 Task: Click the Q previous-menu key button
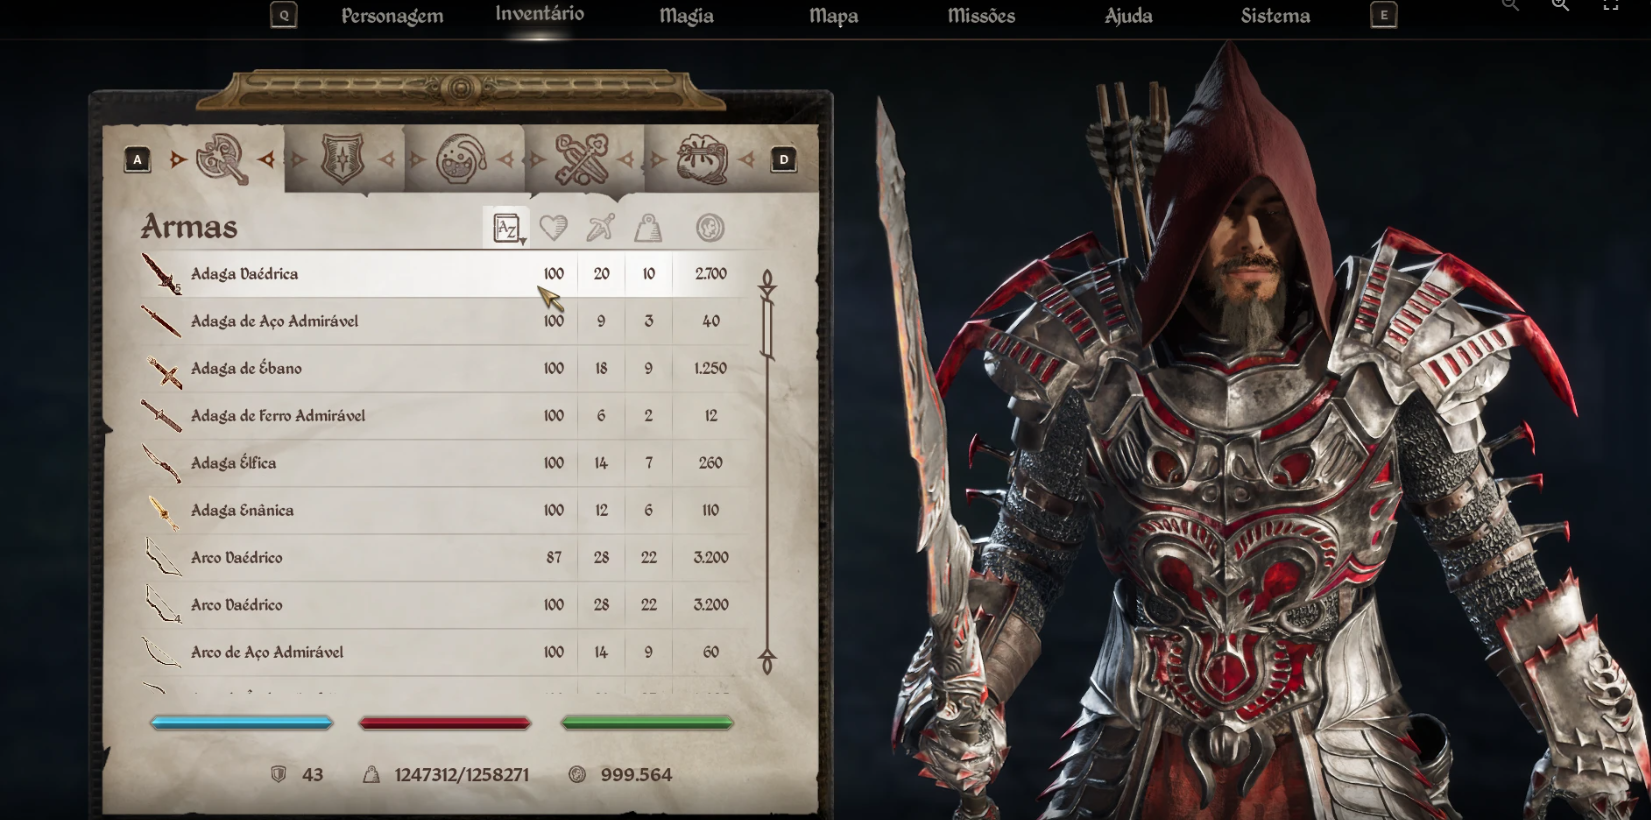(283, 15)
